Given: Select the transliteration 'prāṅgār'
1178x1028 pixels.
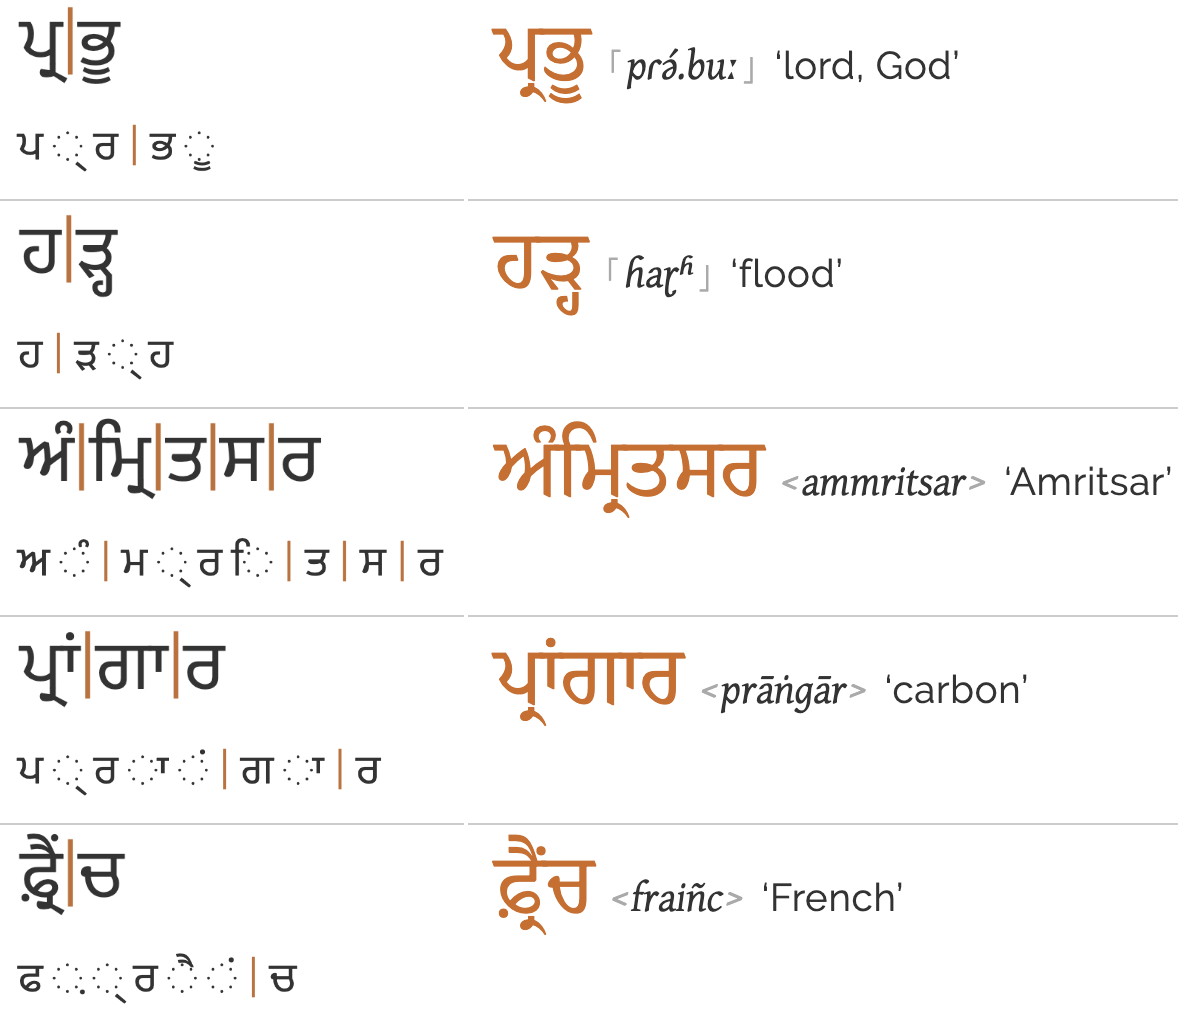Looking at the screenshot, I should pyautogui.click(x=783, y=692).
